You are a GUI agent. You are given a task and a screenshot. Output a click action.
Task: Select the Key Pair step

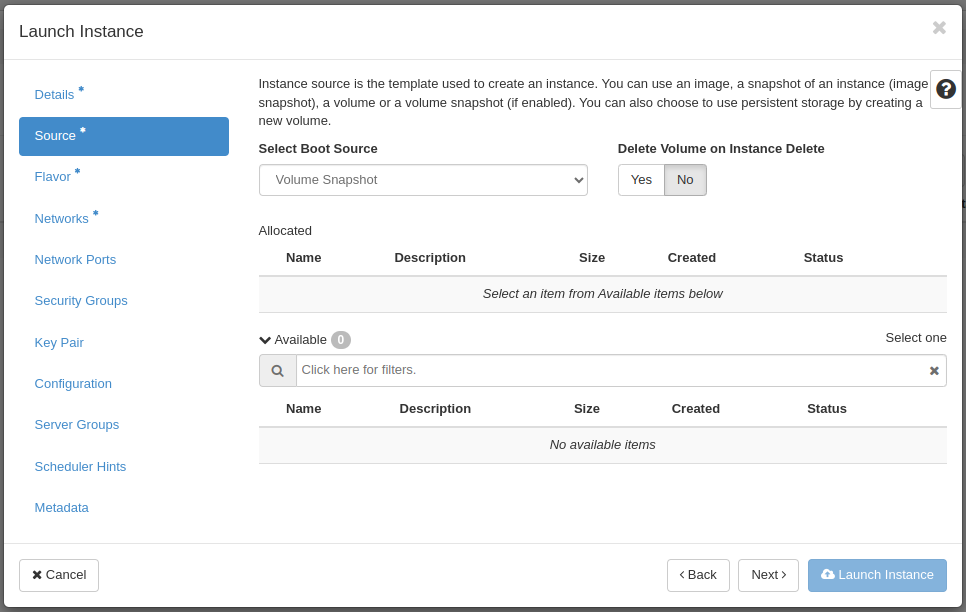click(x=59, y=343)
